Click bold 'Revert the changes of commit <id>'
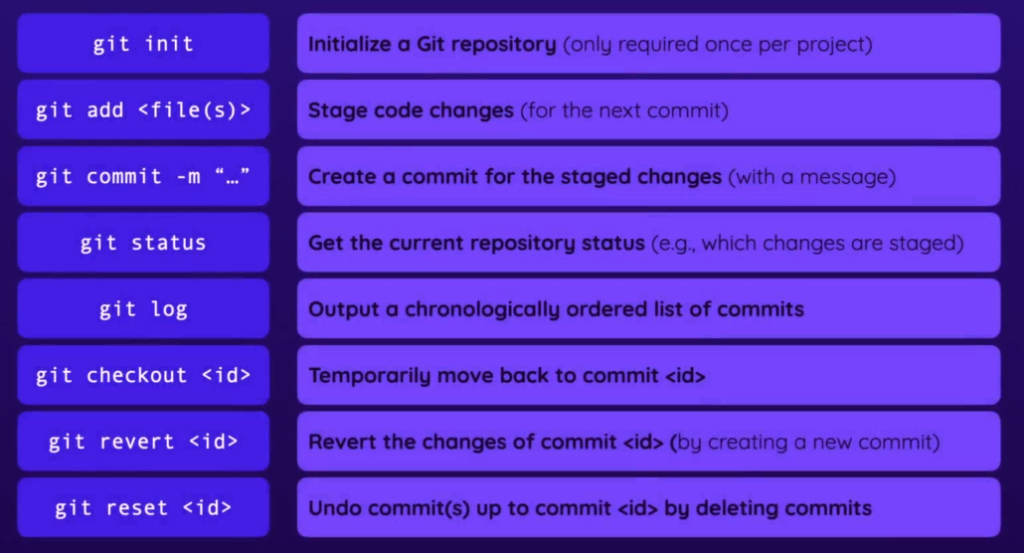 (486, 442)
